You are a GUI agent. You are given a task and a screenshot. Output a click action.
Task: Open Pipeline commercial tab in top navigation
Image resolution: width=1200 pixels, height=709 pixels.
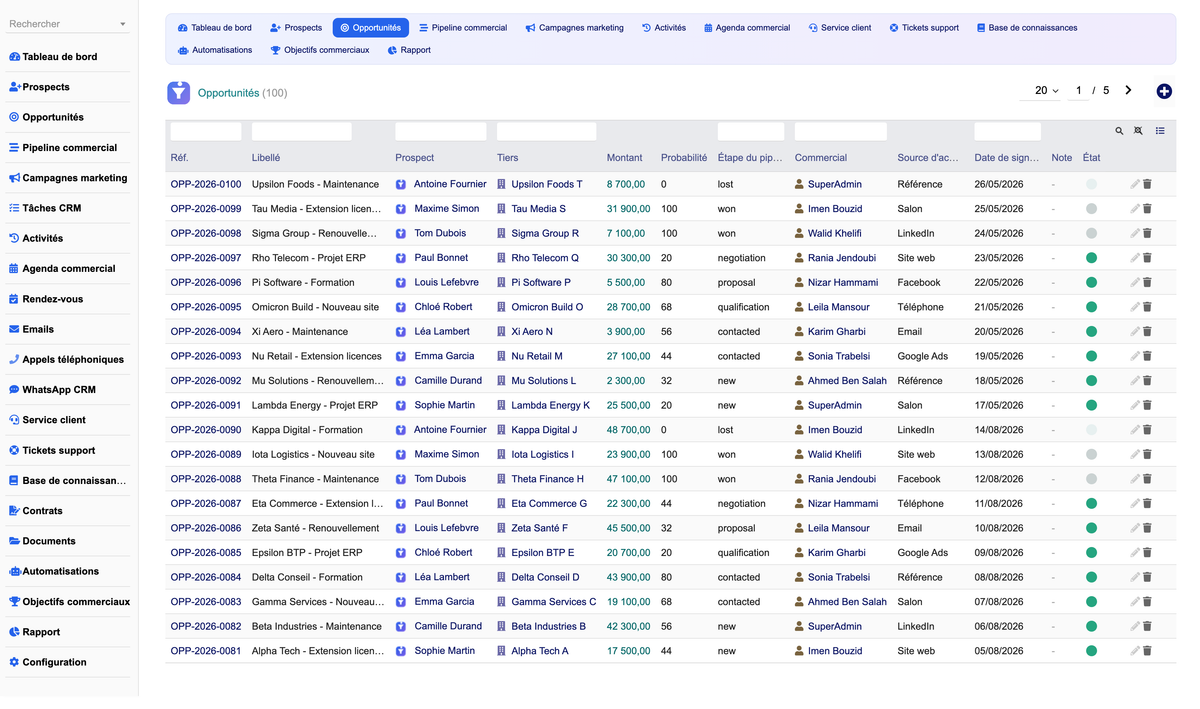pos(463,28)
